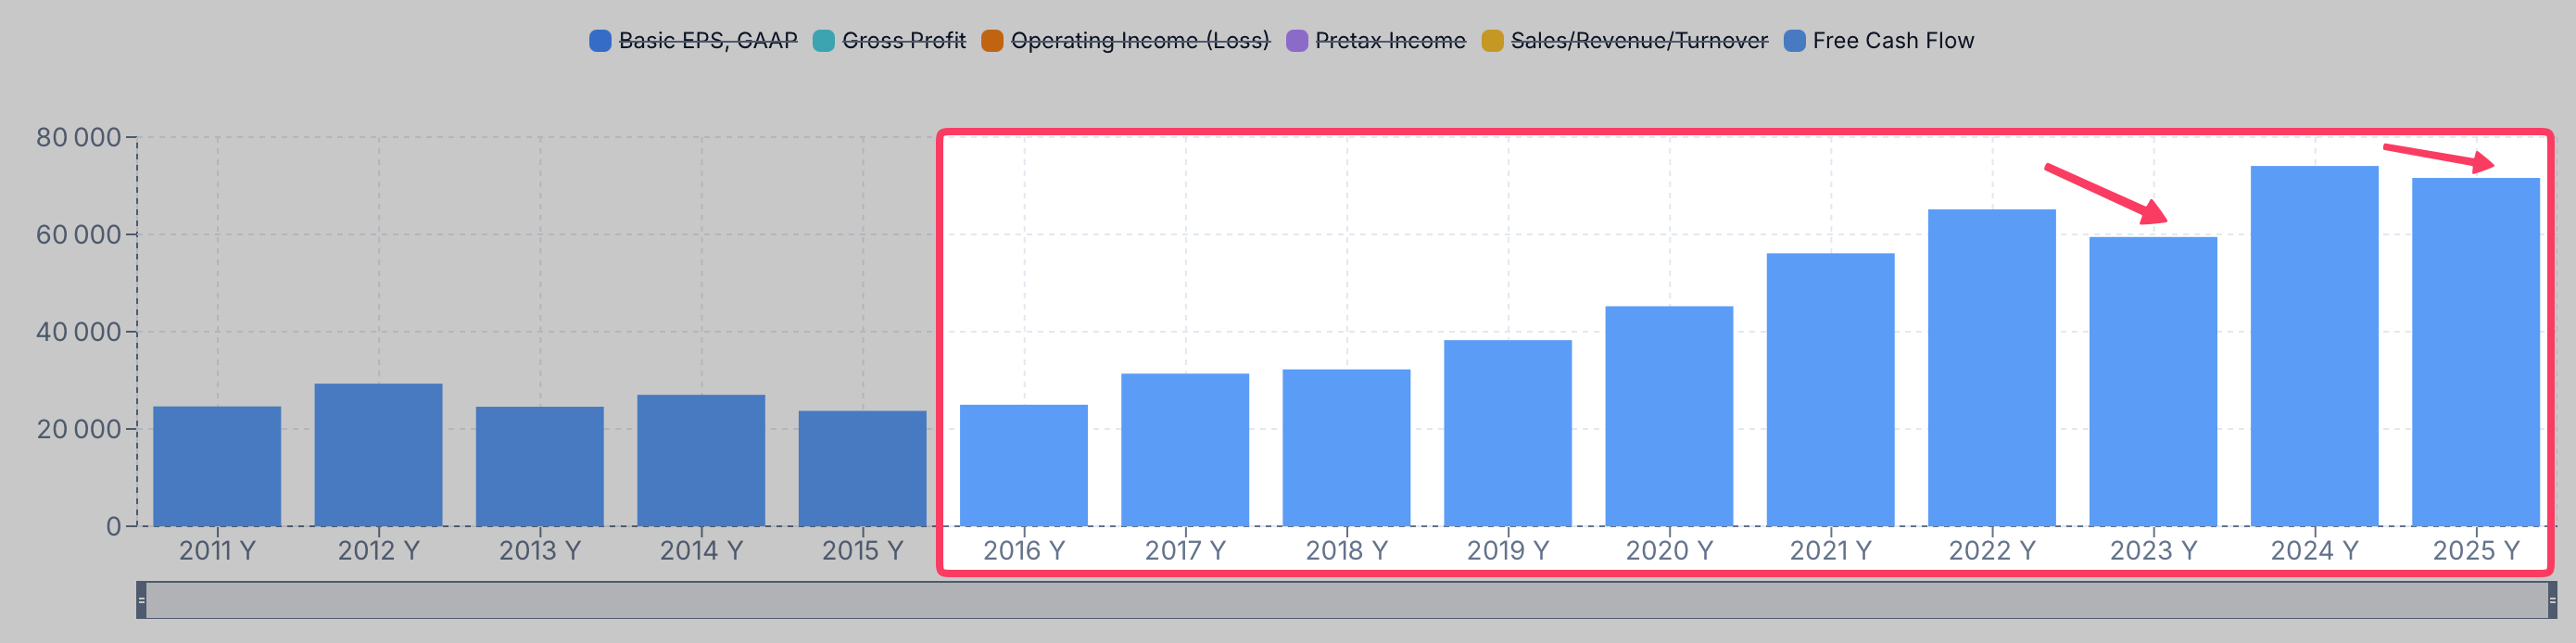Select the 2021 Y bar
This screenshot has width=2576, height=643.
[1830, 390]
